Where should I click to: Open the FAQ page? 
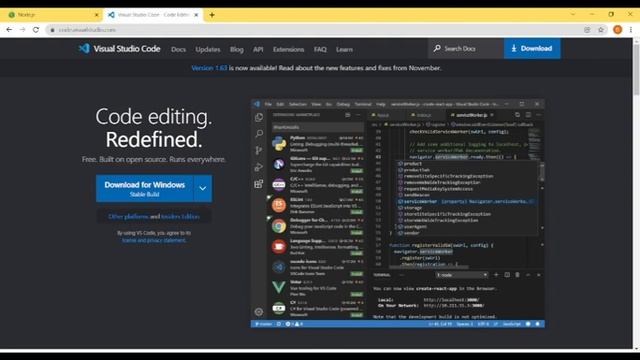[x=320, y=49]
